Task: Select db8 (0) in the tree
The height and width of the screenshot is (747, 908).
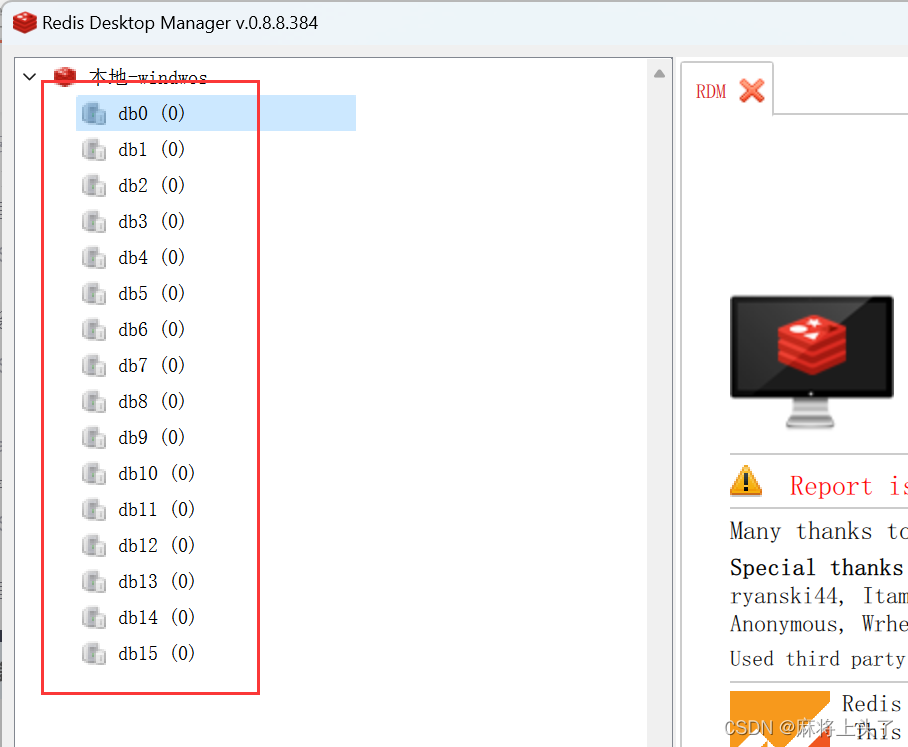Action: click(x=151, y=401)
